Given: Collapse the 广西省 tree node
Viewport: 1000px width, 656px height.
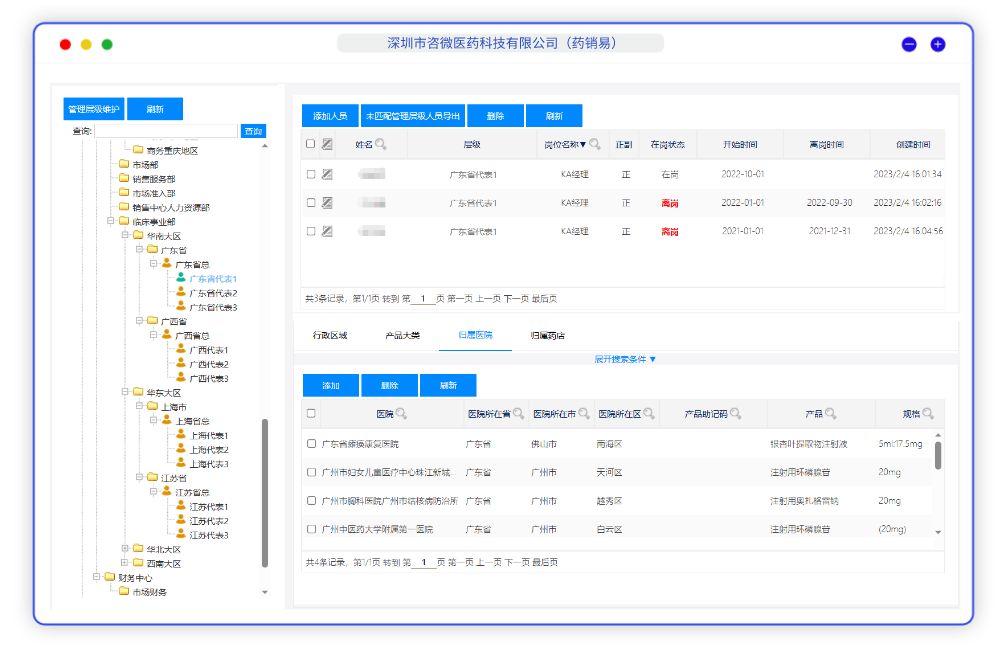Looking at the screenshot, I should point(139,321).
